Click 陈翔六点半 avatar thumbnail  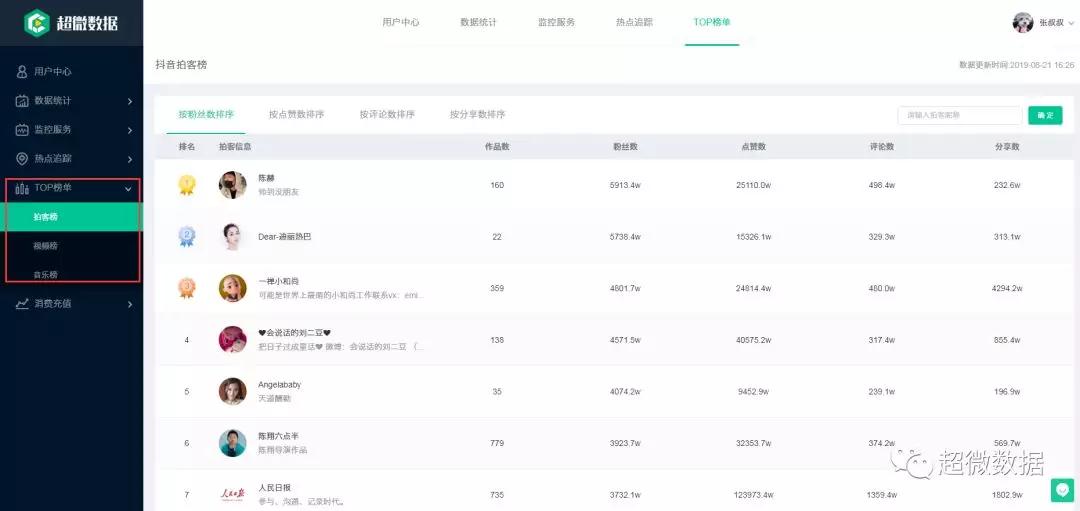coord(233,443)
